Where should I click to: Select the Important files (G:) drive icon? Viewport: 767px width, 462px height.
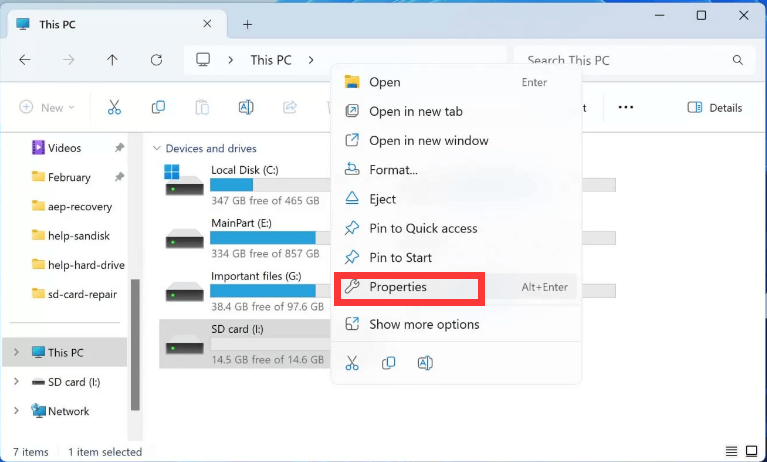click(184, 291)
